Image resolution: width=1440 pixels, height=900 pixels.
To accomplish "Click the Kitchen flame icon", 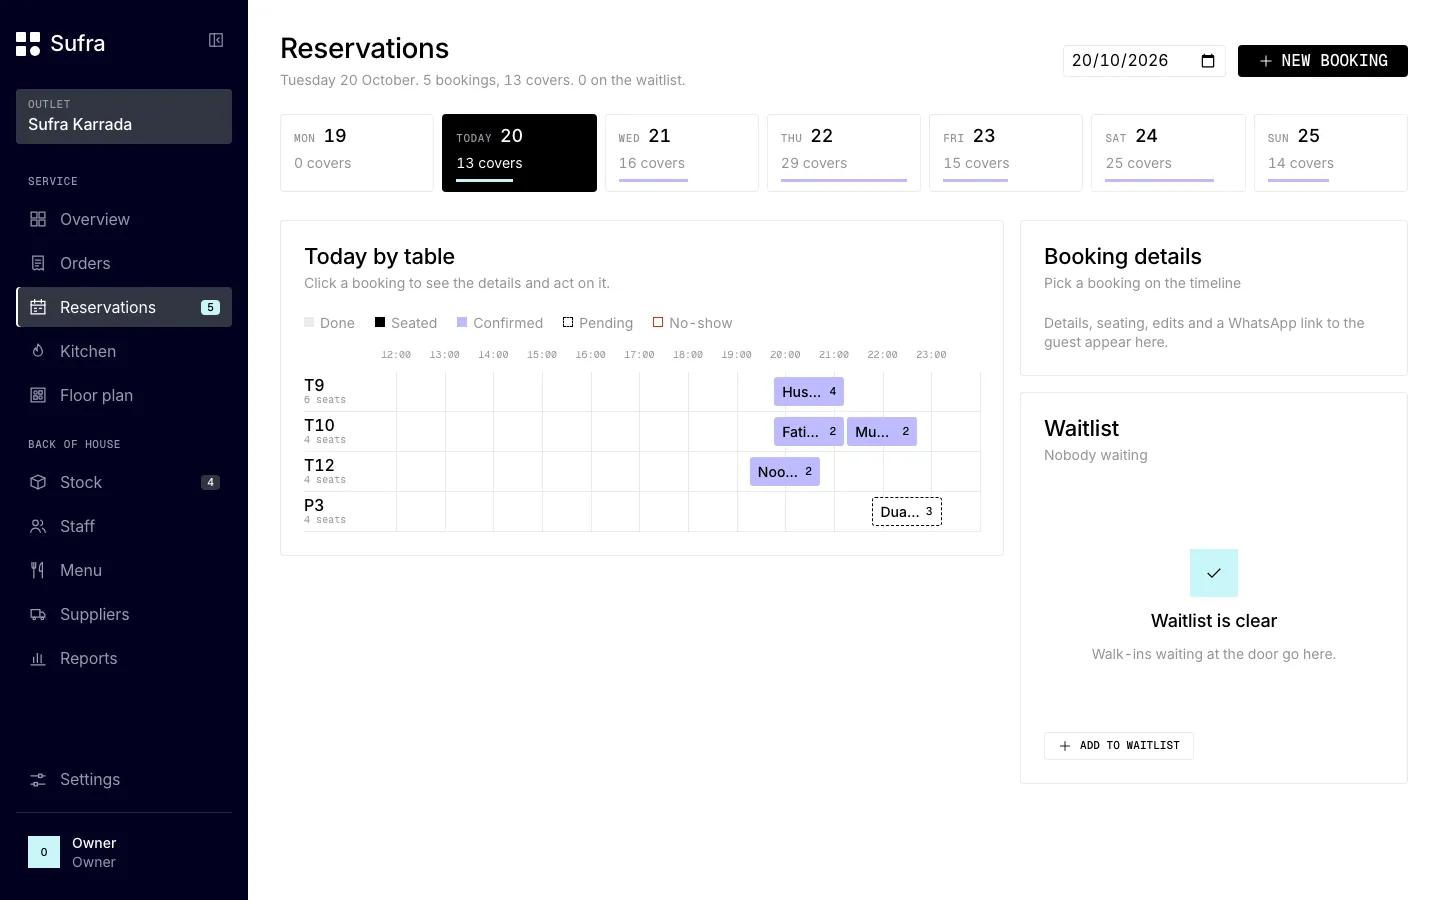I will (x=38, y=351).
